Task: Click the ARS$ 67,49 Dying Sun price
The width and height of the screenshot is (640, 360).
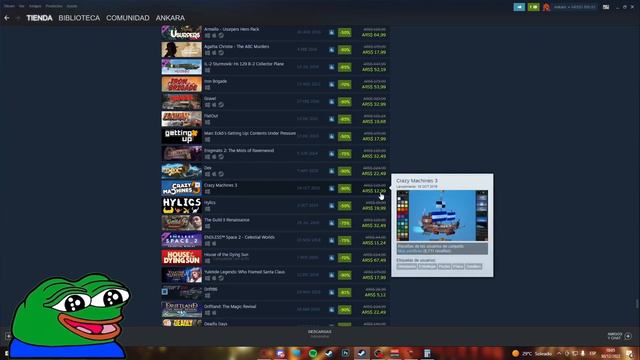Action: click(374, 260)
